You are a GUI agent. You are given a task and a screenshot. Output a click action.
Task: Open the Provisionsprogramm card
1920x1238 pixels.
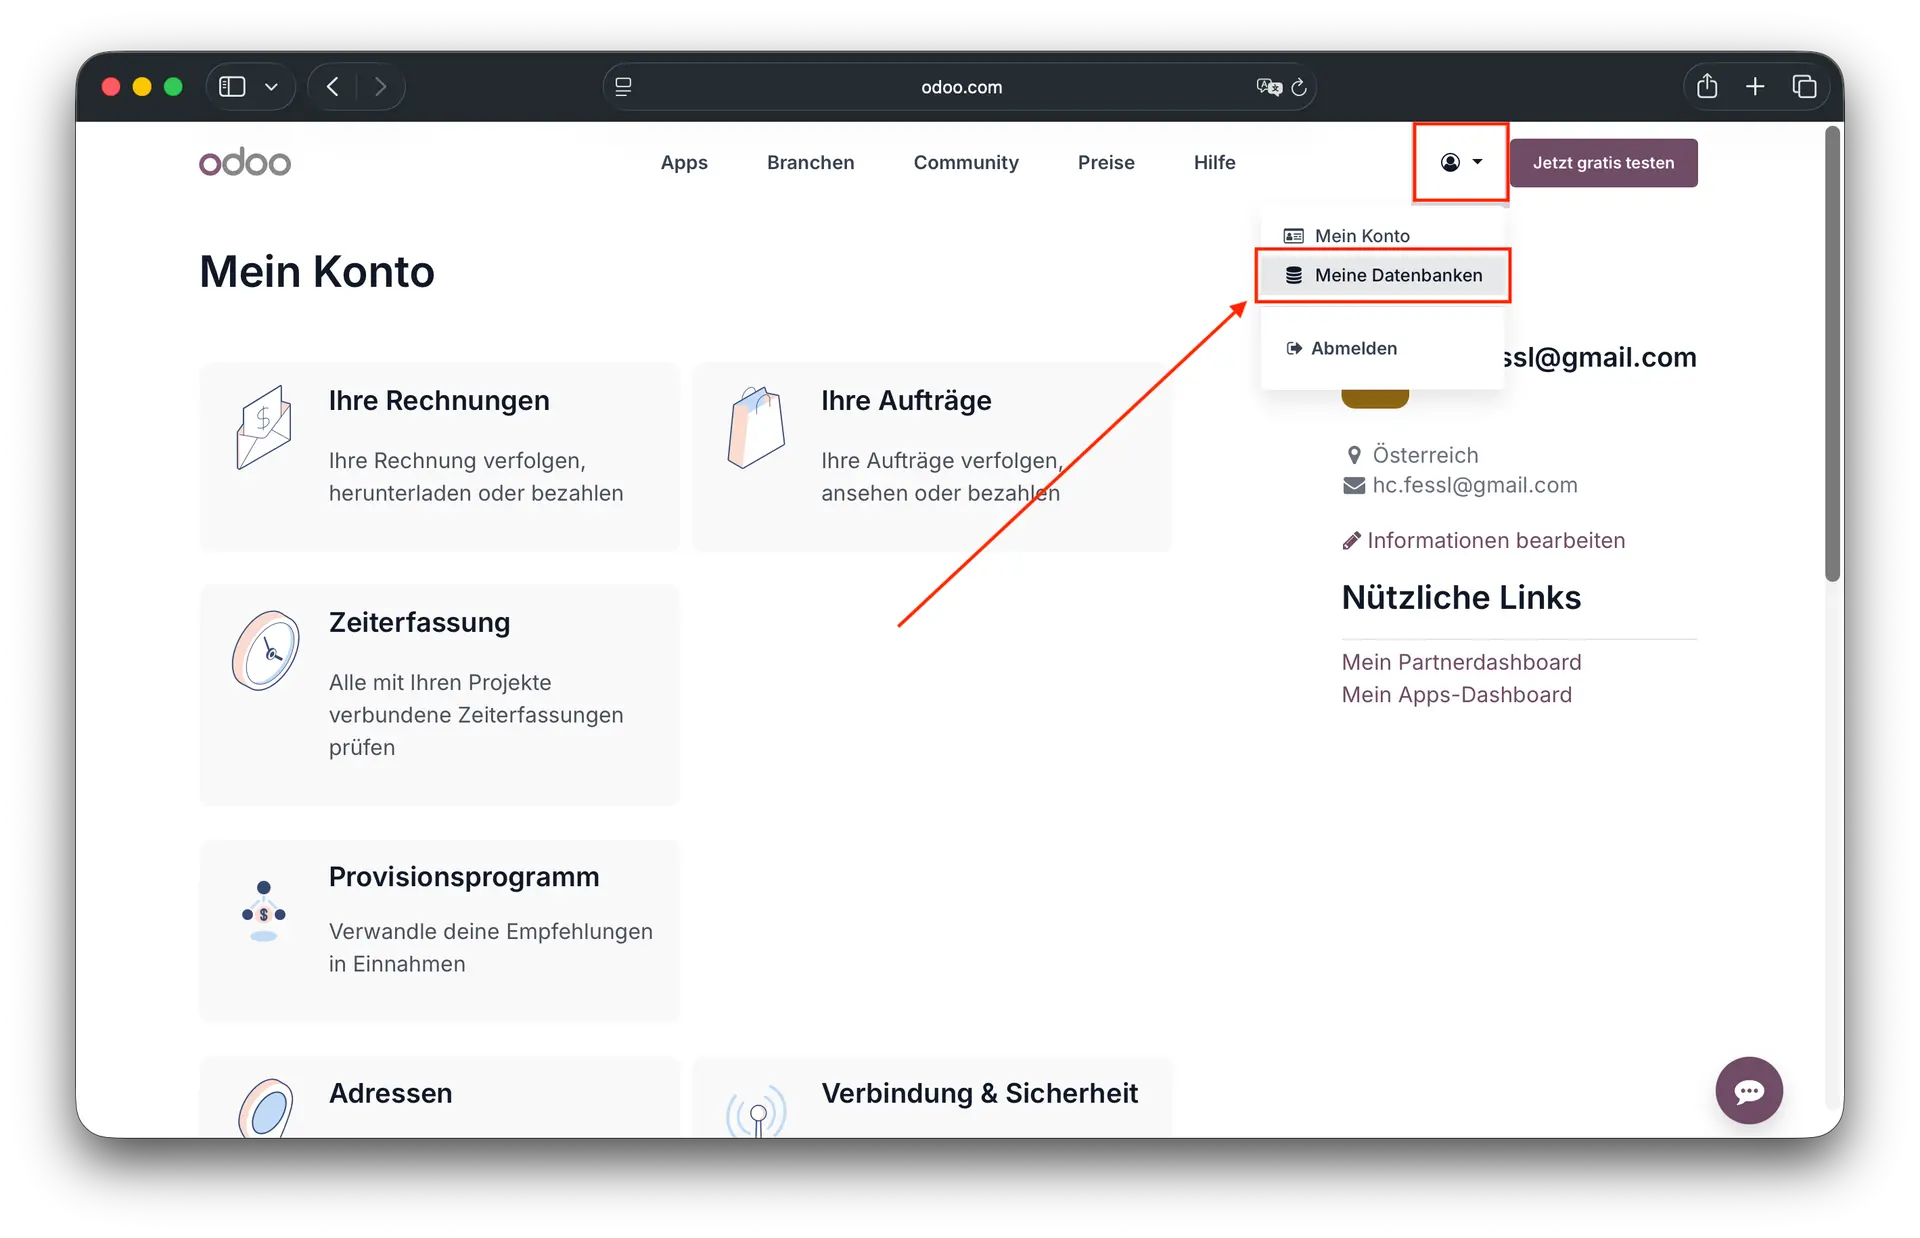tap(439, 930)
